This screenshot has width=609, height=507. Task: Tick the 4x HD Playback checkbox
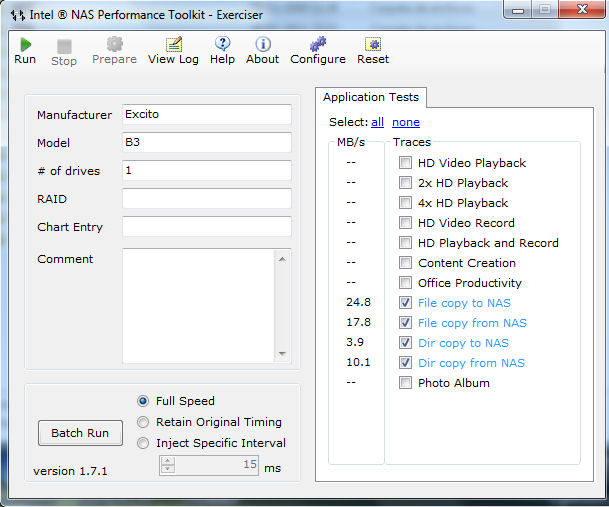[x=405, y=202]
